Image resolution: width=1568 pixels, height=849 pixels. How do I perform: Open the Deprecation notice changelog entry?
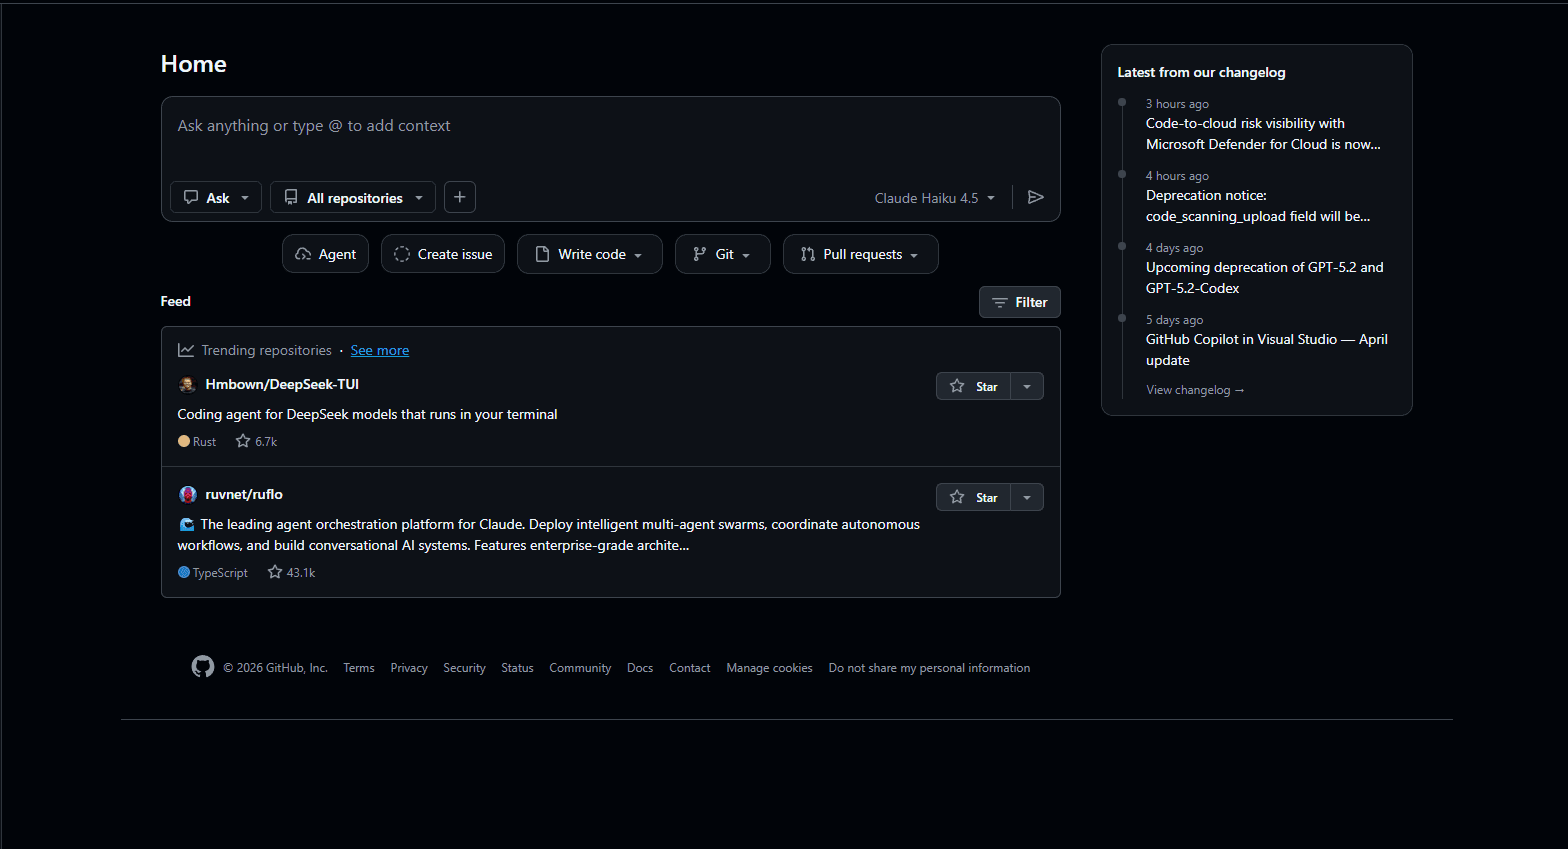coord(1258,206)
